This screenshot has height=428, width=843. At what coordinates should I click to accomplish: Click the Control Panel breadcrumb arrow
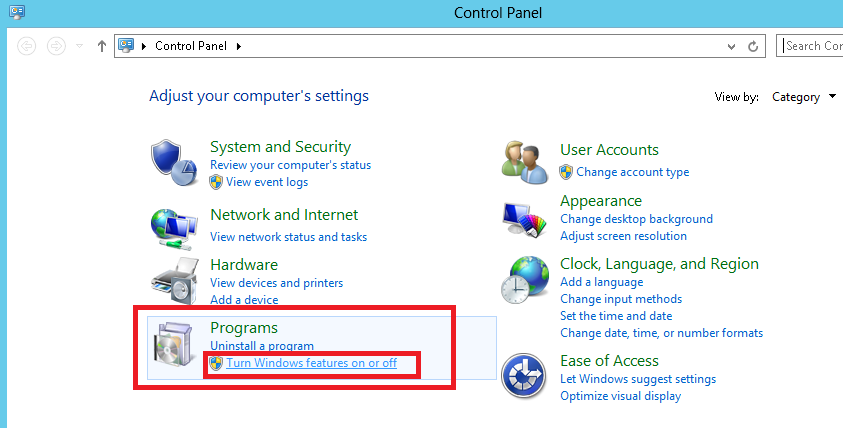click(x=239, y=46)
